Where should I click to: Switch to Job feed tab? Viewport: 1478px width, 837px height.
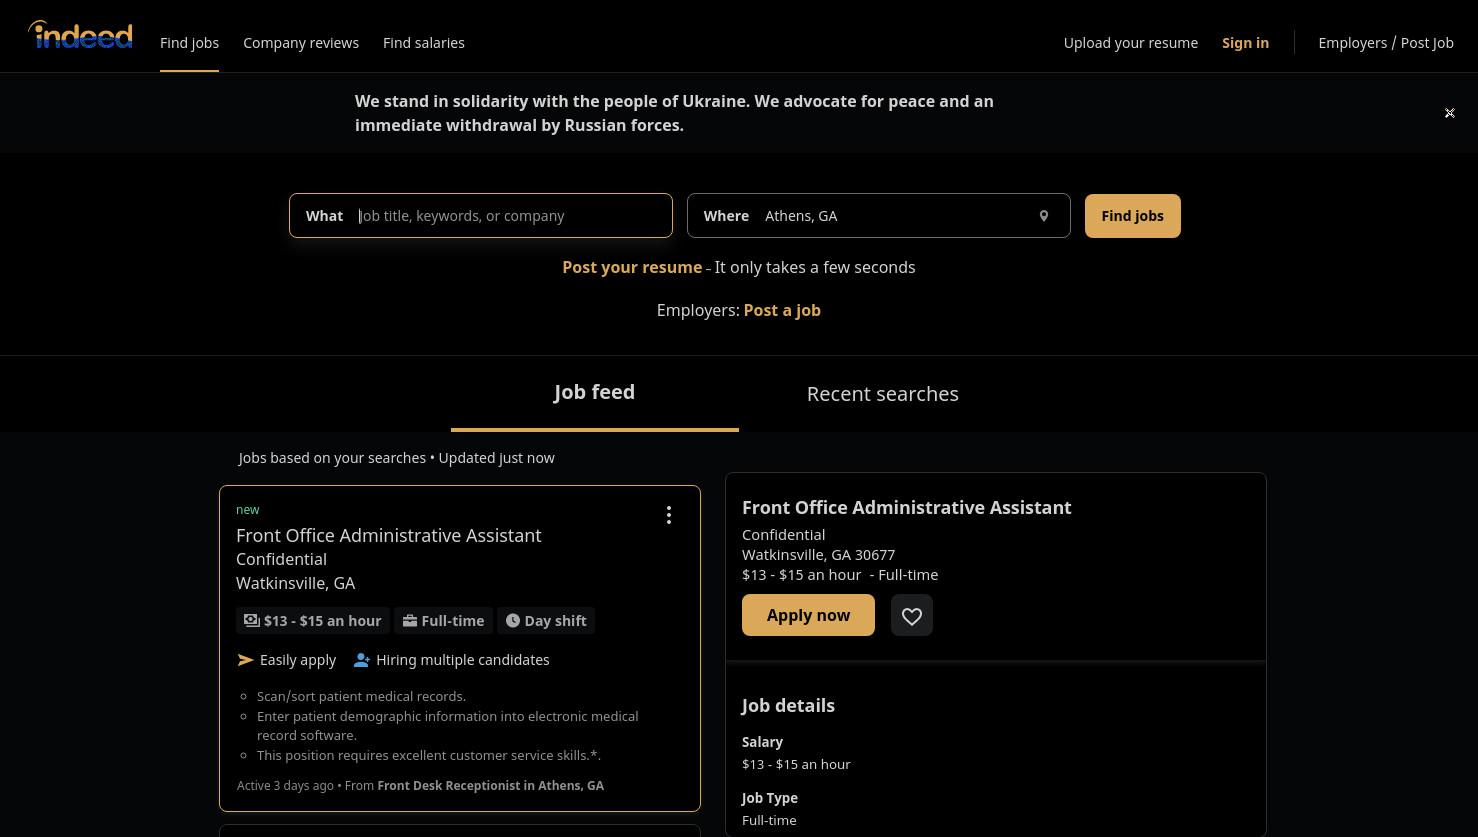pyautogui.click(x=595, y=392)
